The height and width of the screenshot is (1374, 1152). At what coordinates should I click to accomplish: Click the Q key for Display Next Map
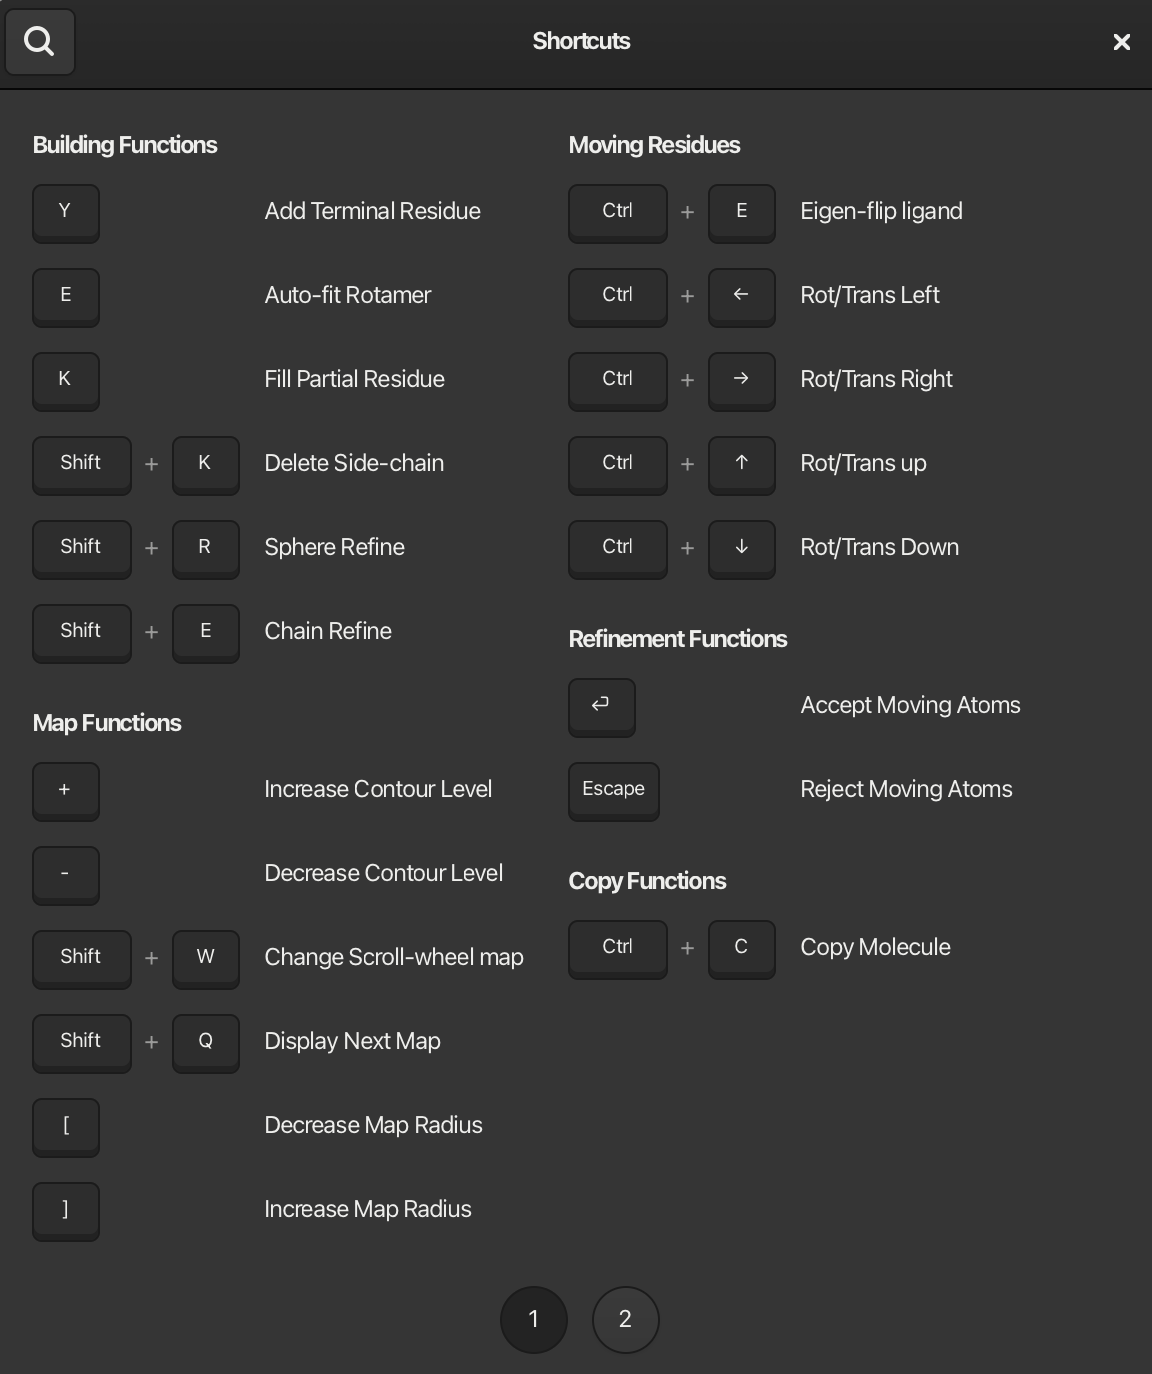coord(205,1042)
